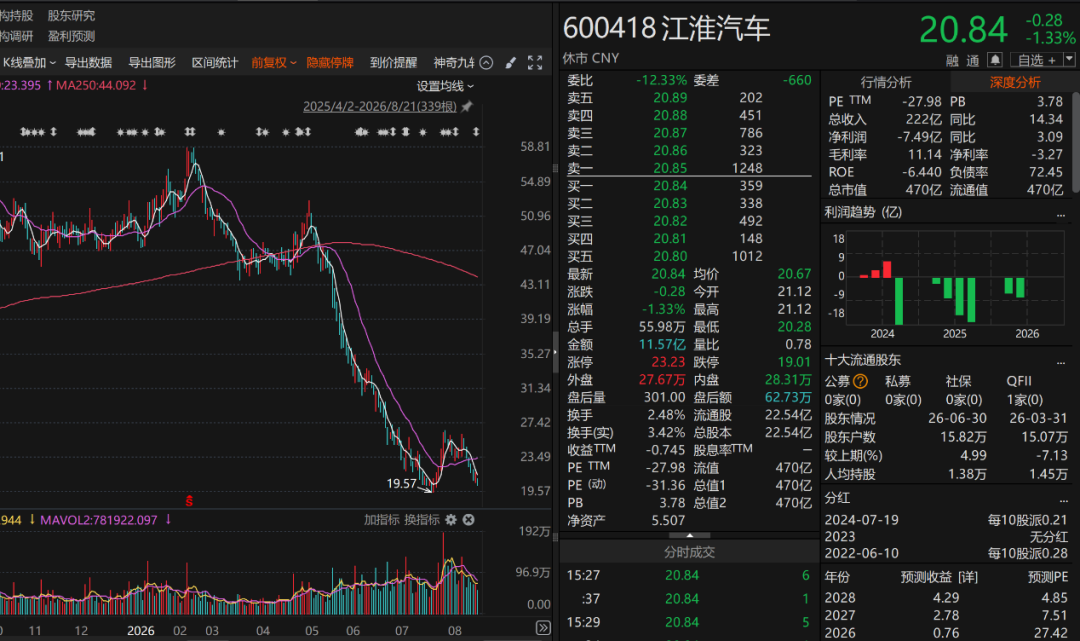Open the date range 2025/4/2-2026/8/21 link
Screen dimensions: 1080x641
pyautogui.click(x=380, y=106)
